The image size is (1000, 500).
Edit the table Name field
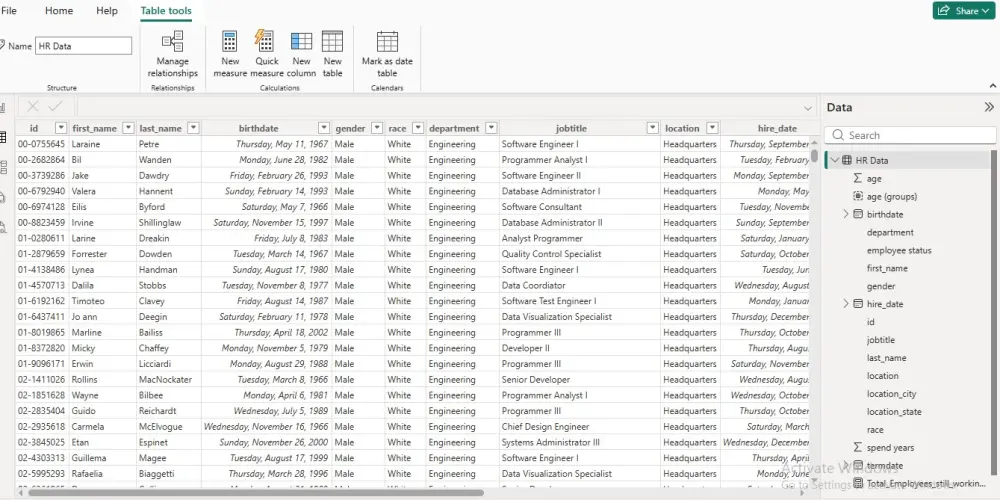pyautogui.click(x=84, y=46)
